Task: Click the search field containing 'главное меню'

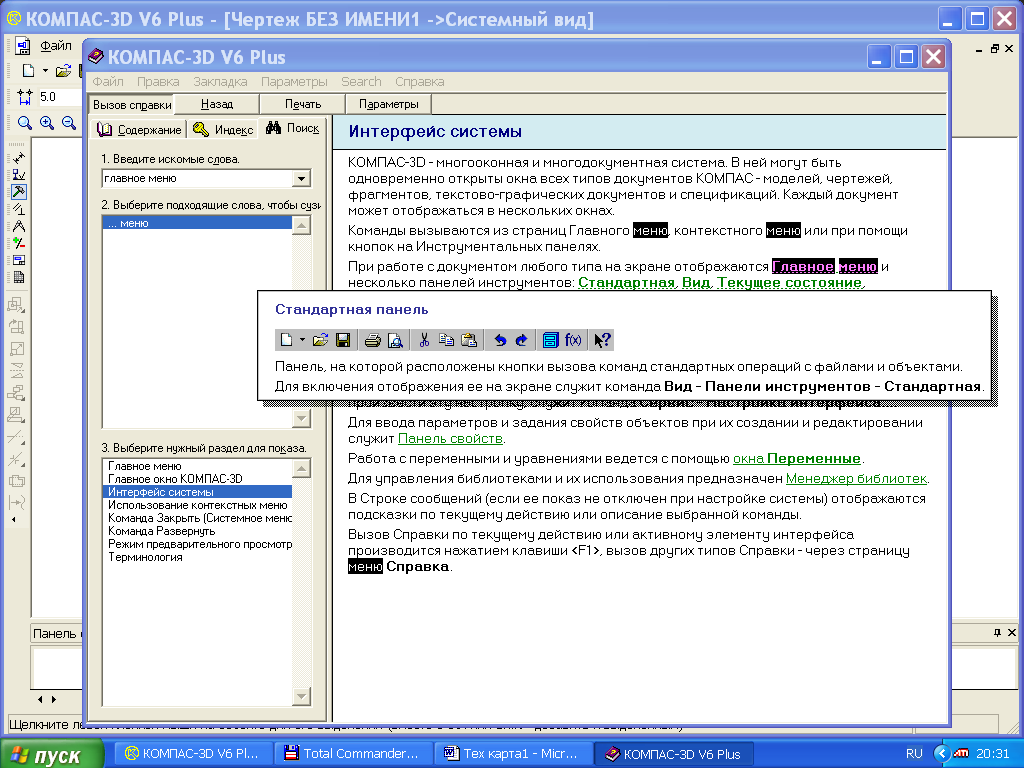Action: coord(198,178)
